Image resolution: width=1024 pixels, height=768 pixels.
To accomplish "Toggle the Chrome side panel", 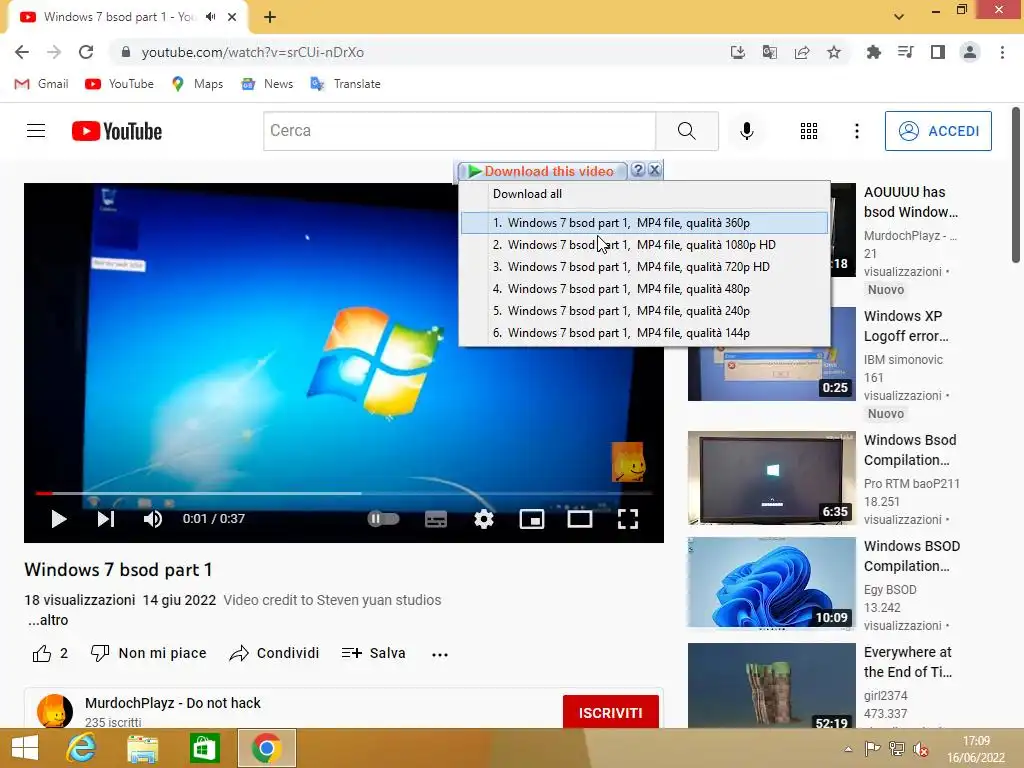I will tap(938, 52).
